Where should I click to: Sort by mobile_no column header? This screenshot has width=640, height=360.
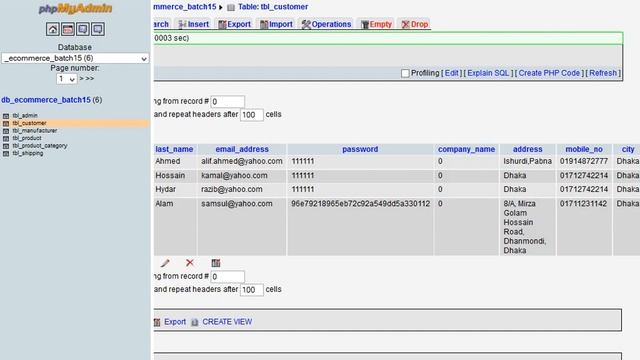[584, 149]
